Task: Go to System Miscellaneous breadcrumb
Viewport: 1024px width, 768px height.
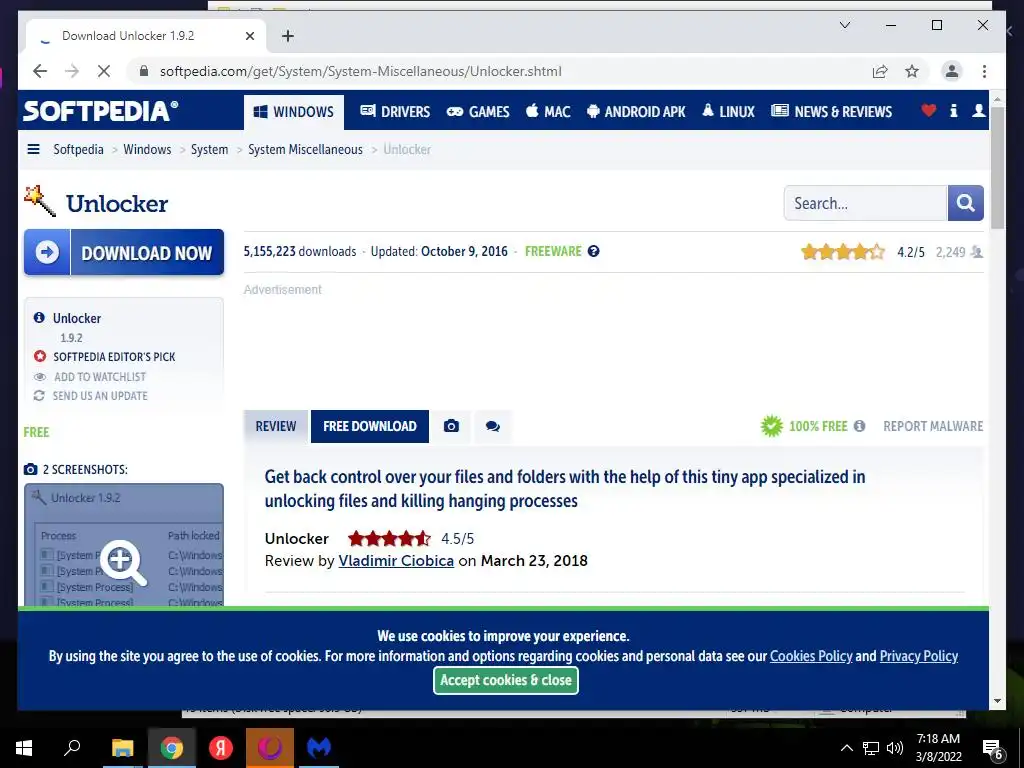Action: 305,150
